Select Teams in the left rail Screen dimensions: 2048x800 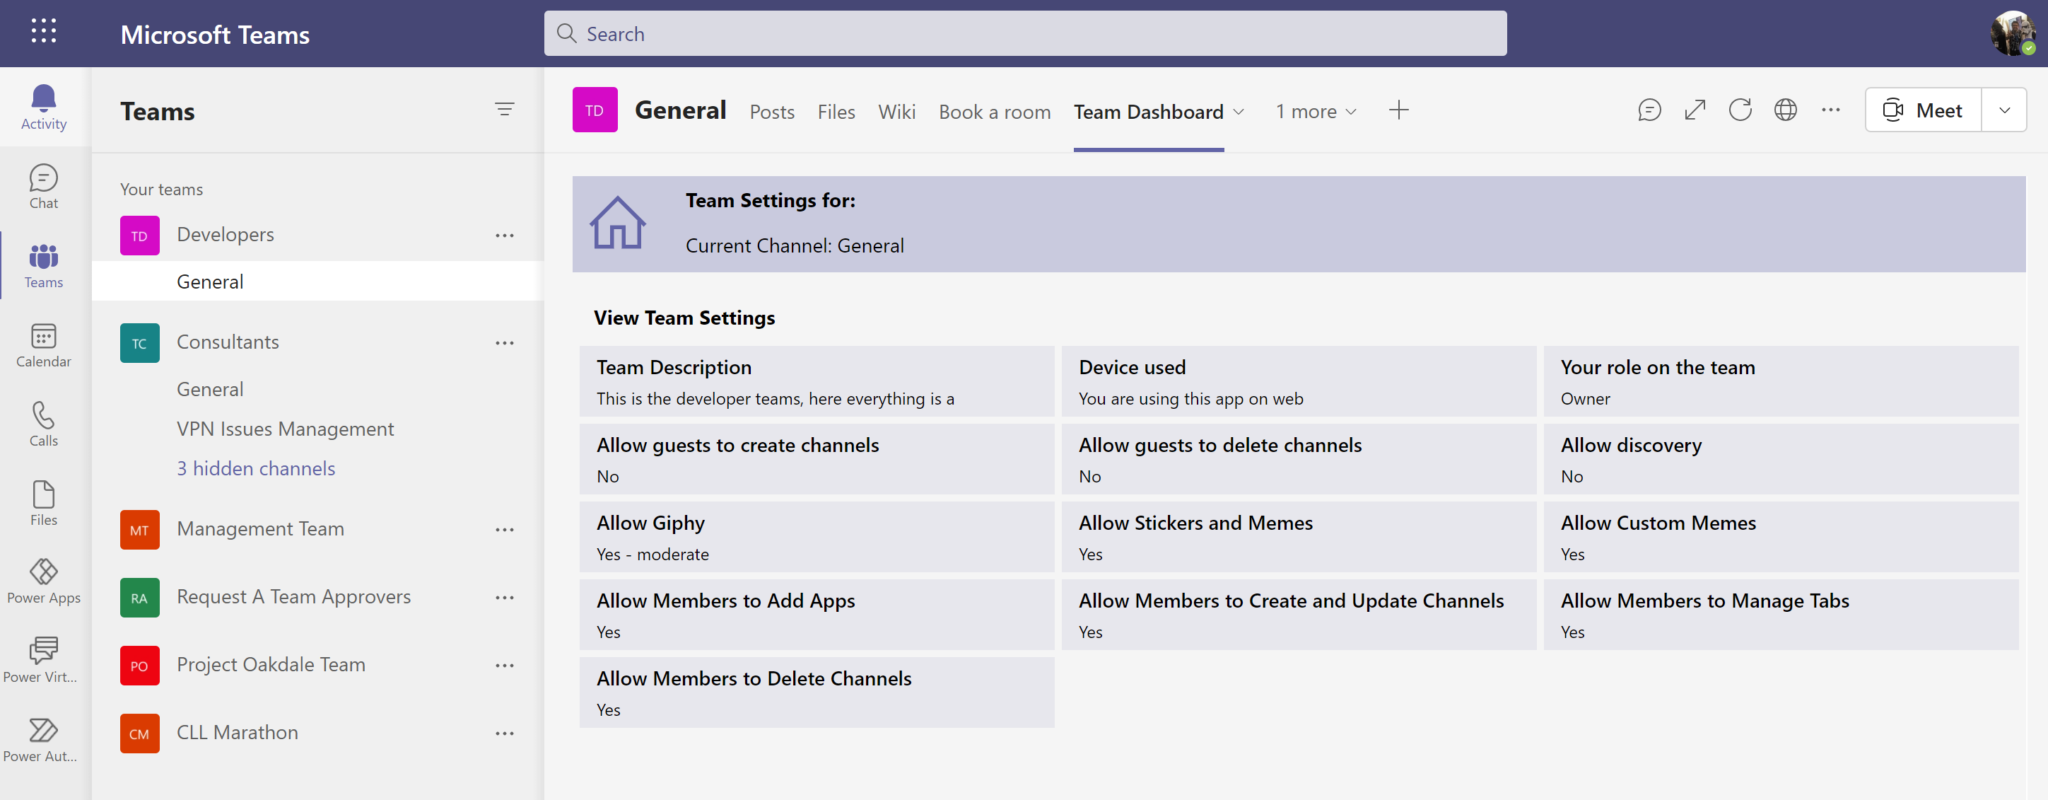pos(44,266)
